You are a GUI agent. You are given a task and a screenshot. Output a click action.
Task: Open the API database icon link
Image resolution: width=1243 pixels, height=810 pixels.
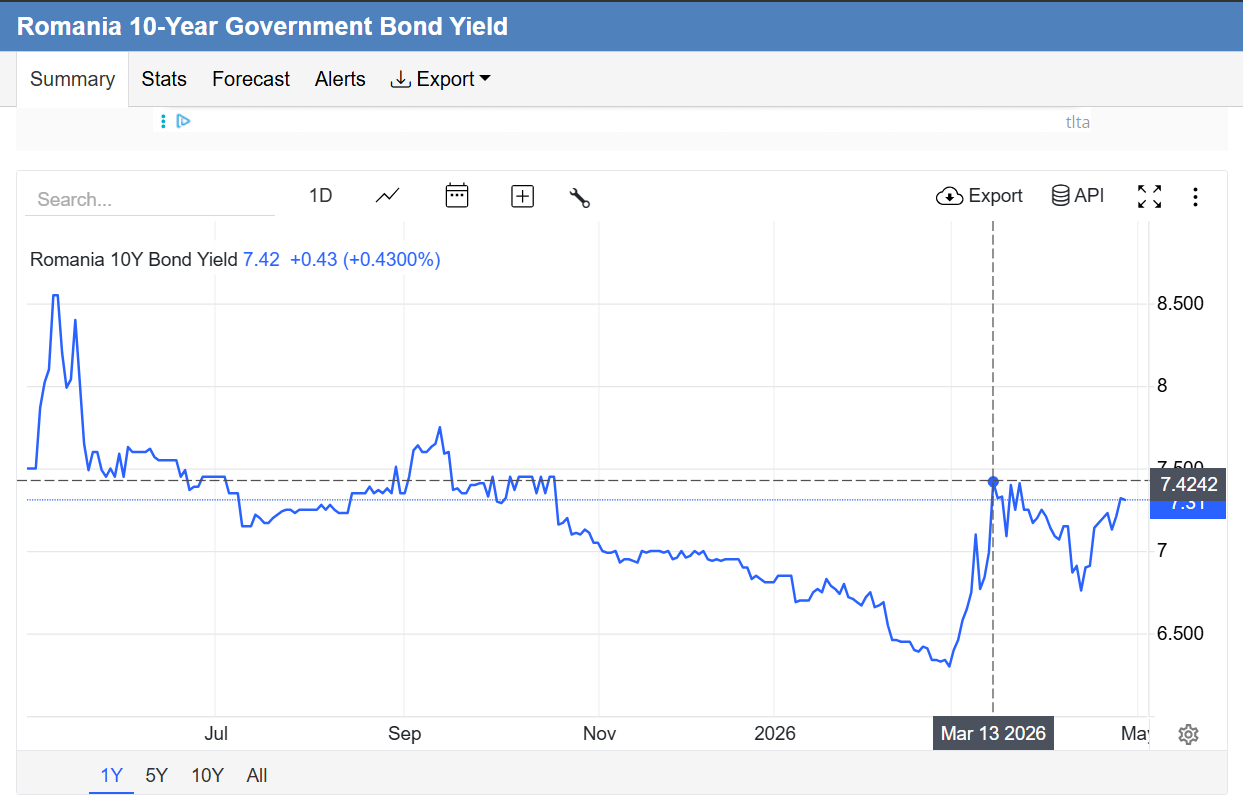tap(1078, 196)
